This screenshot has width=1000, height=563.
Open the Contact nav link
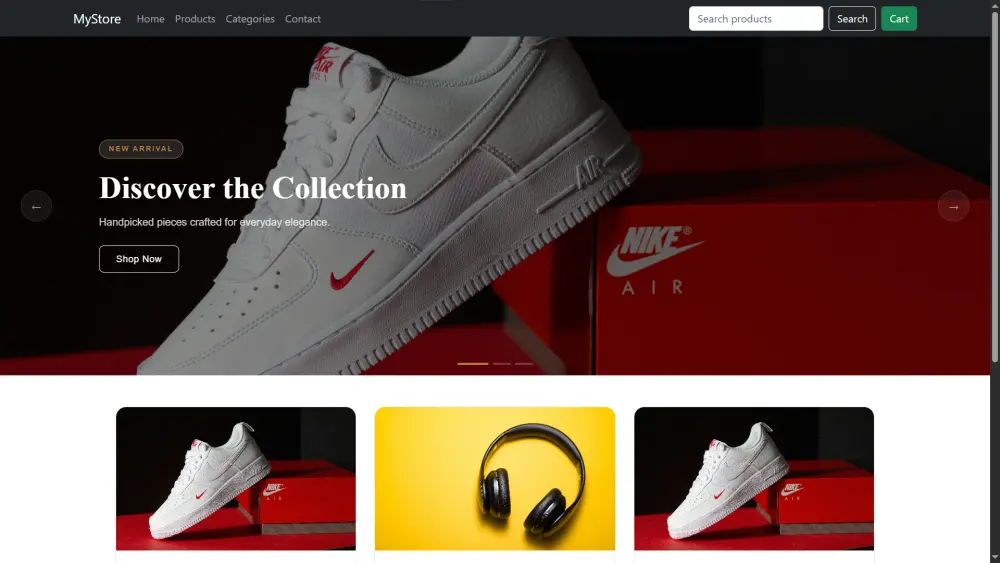coord(303,18)
